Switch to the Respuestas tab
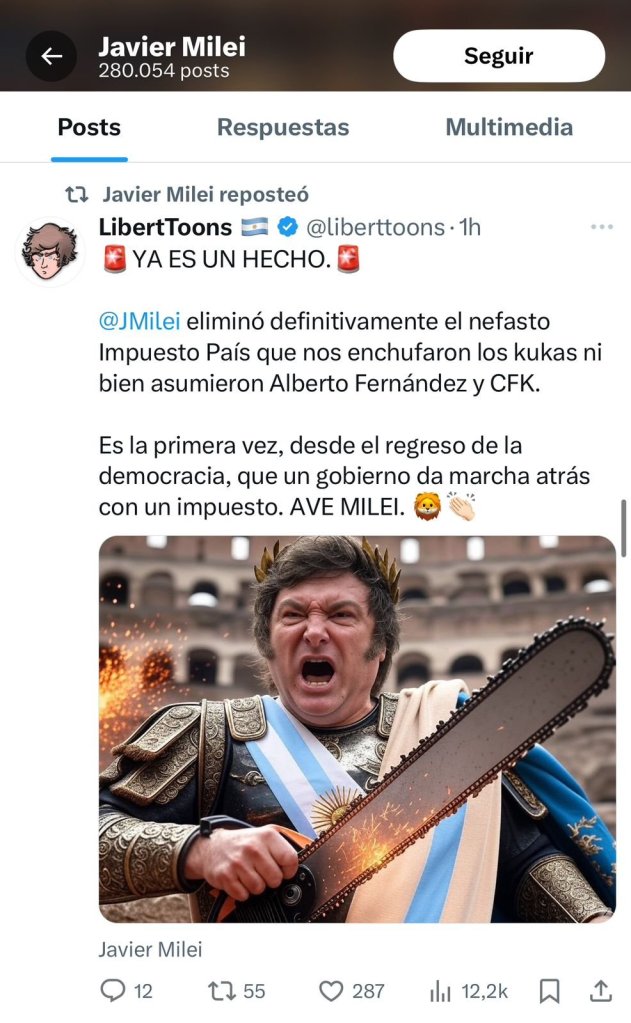Viewport: 631px width, 1023px height. pyautogui.click(x=283, y=127)
